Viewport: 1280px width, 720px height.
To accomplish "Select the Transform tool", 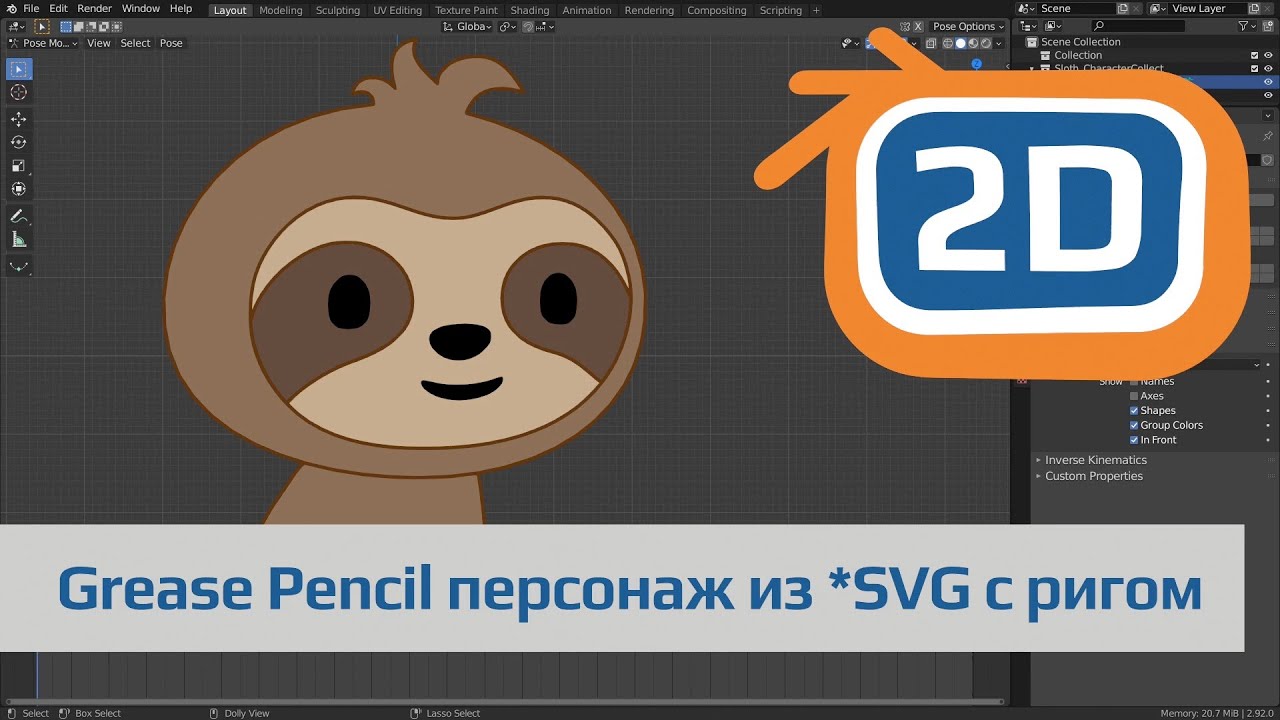I will click(18, 188).
